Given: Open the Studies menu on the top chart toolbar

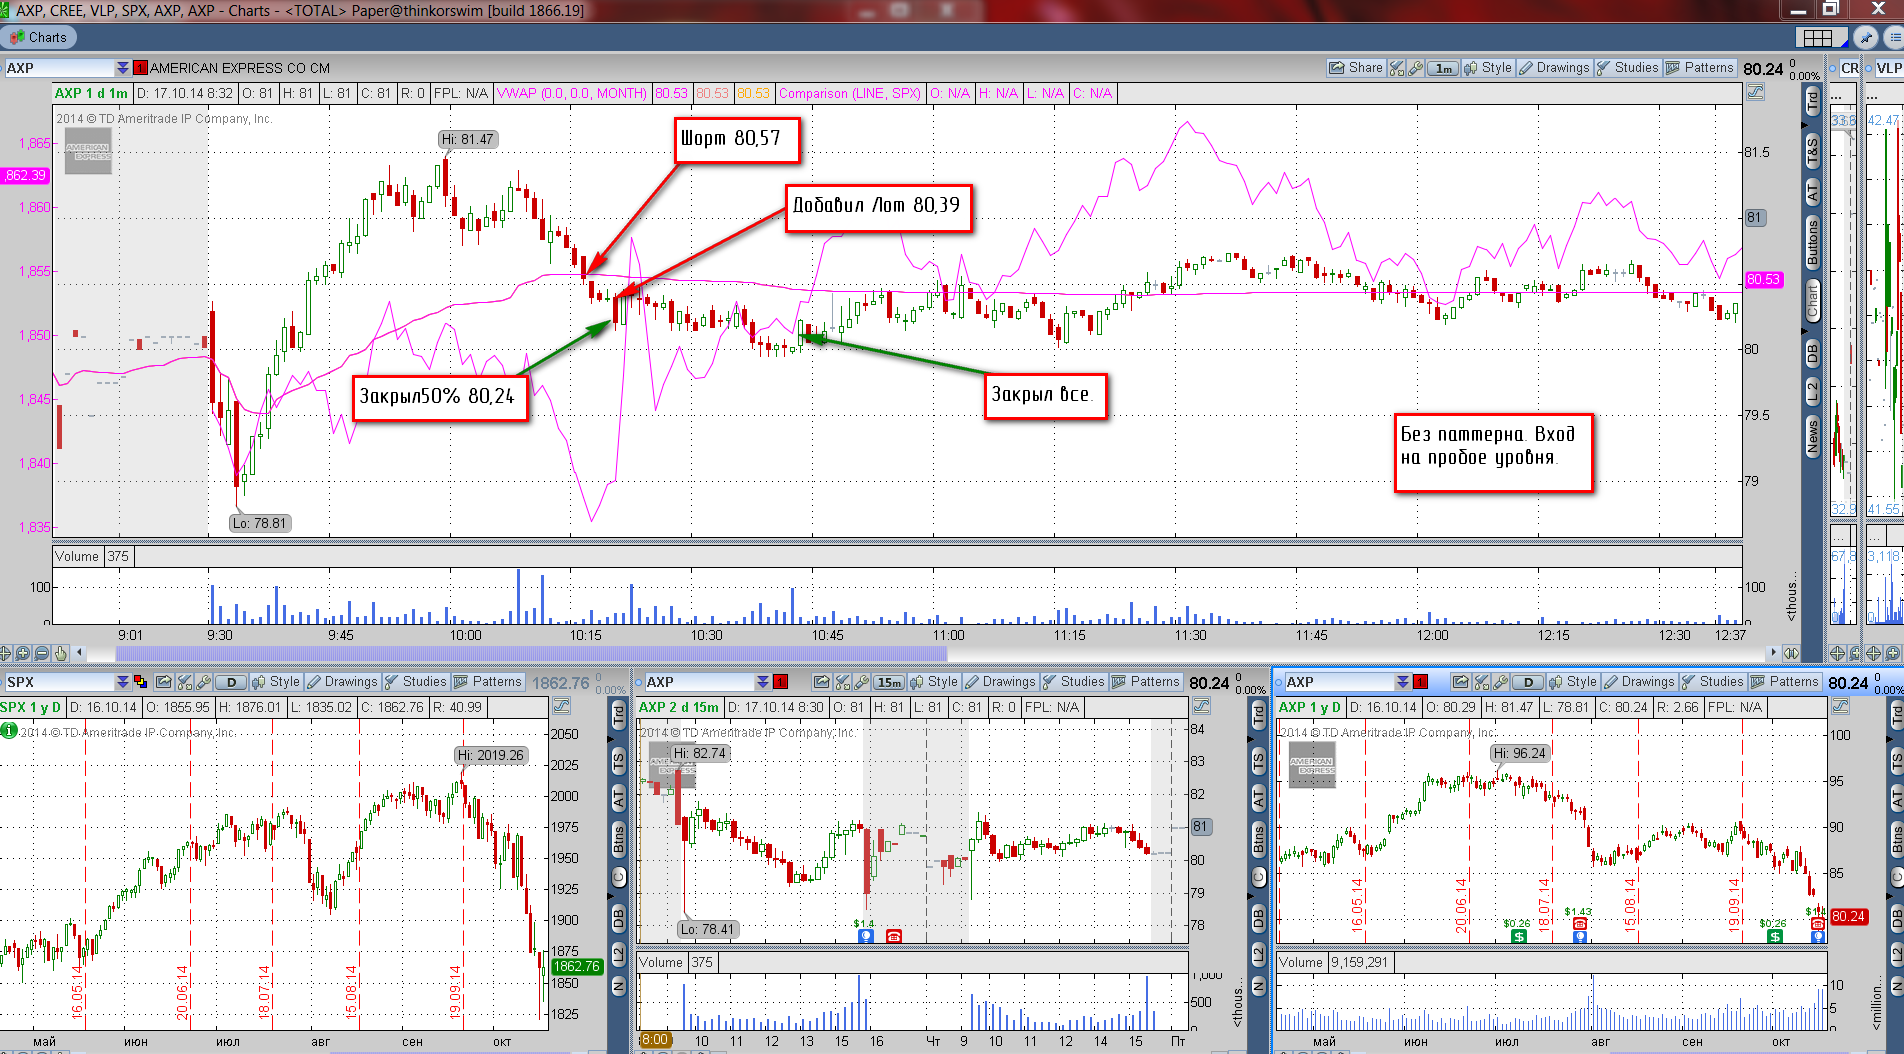Looking at the screenshot, I should [1628, 68].
